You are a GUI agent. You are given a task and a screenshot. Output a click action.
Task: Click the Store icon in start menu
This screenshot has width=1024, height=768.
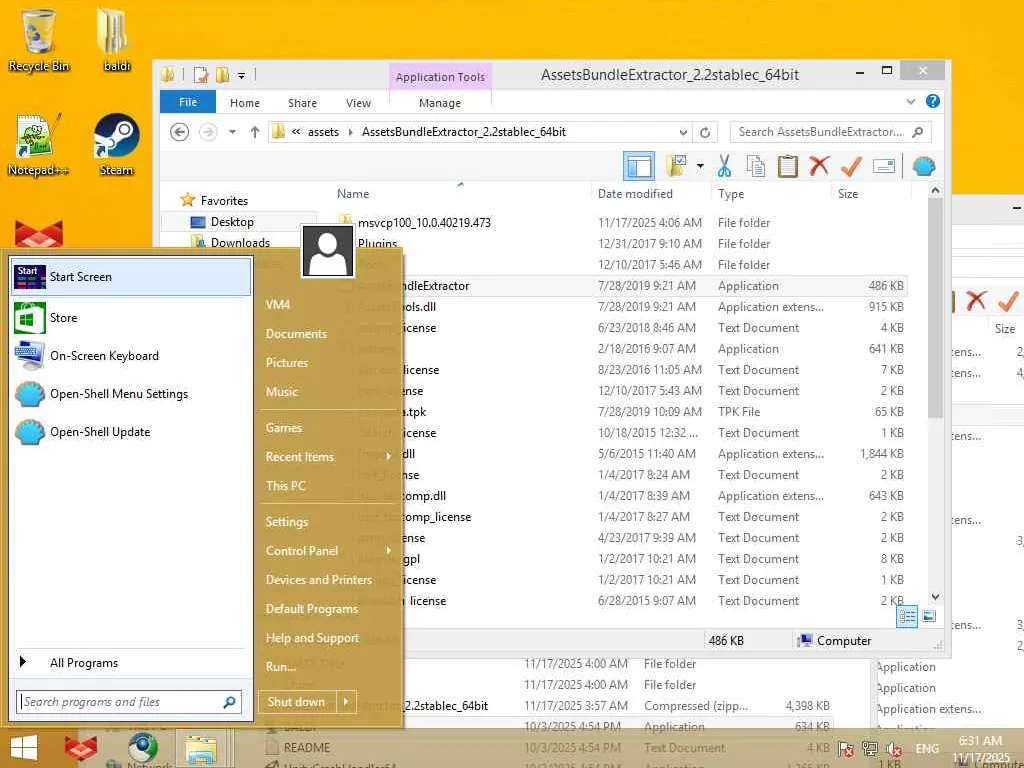click(x=29, y=318)
